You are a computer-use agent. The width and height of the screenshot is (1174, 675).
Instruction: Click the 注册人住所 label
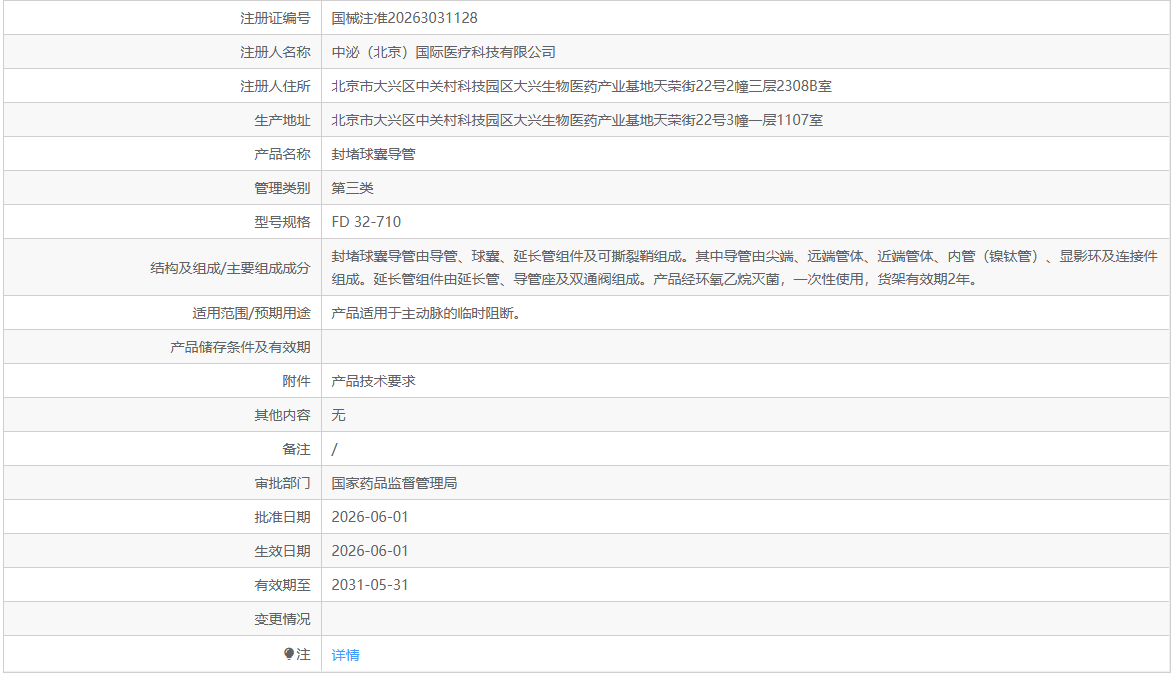pyautogui.click(x=275, y=86)
